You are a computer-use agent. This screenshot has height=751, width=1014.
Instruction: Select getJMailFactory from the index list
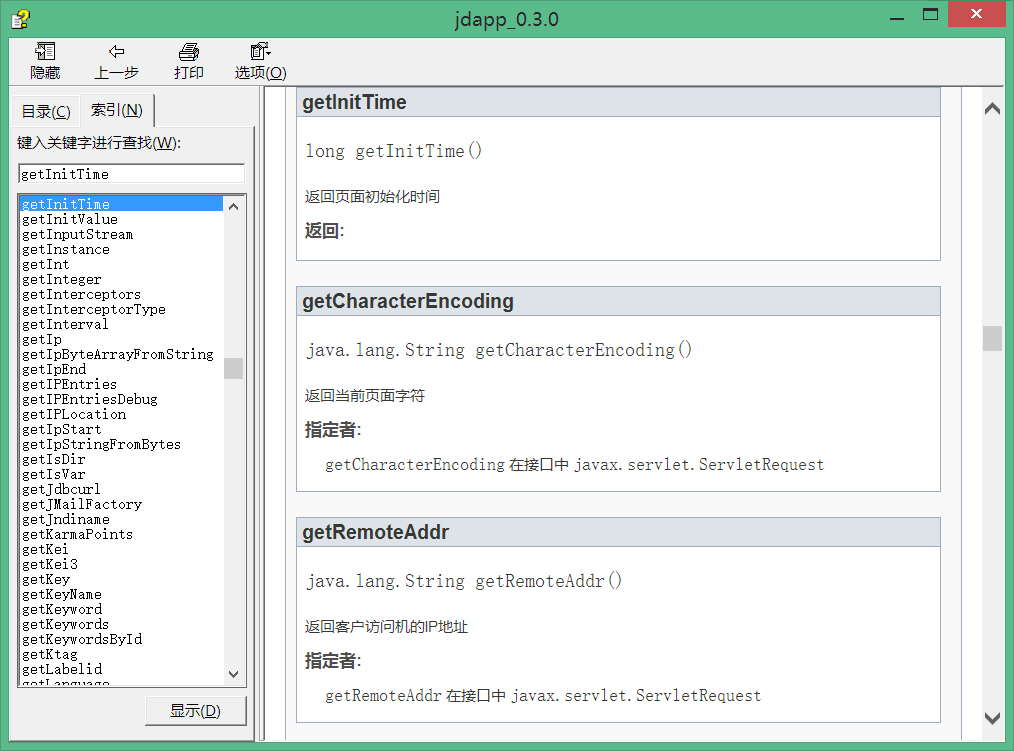click(81, 504)
